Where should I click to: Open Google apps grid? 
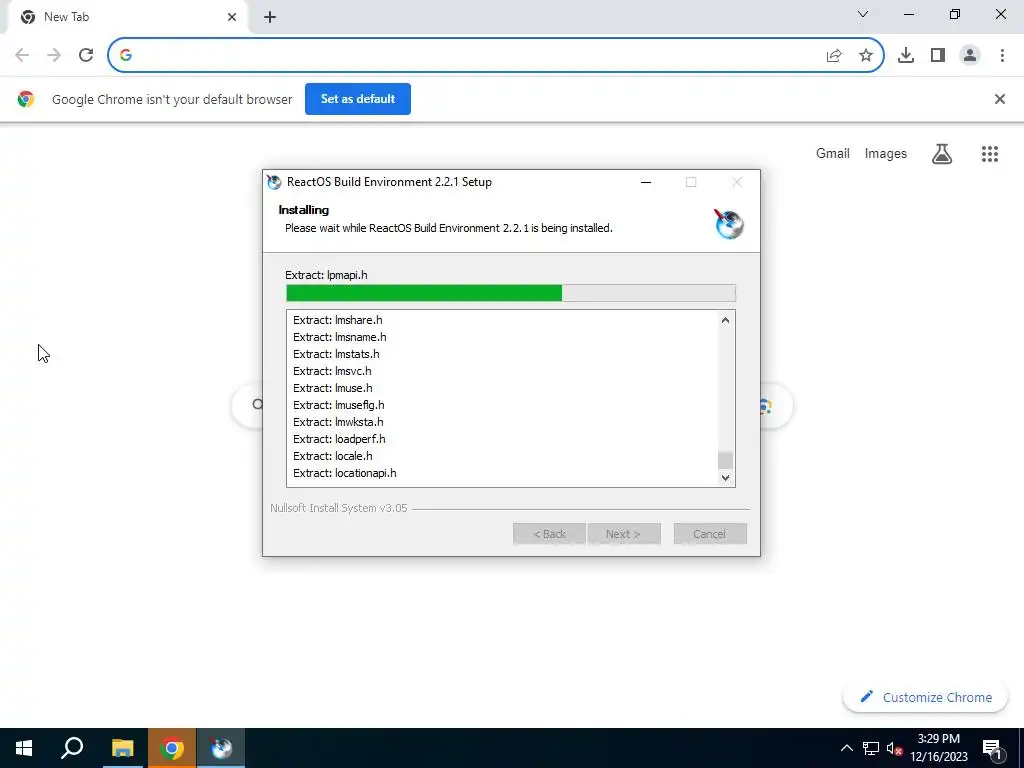point(989,153)
